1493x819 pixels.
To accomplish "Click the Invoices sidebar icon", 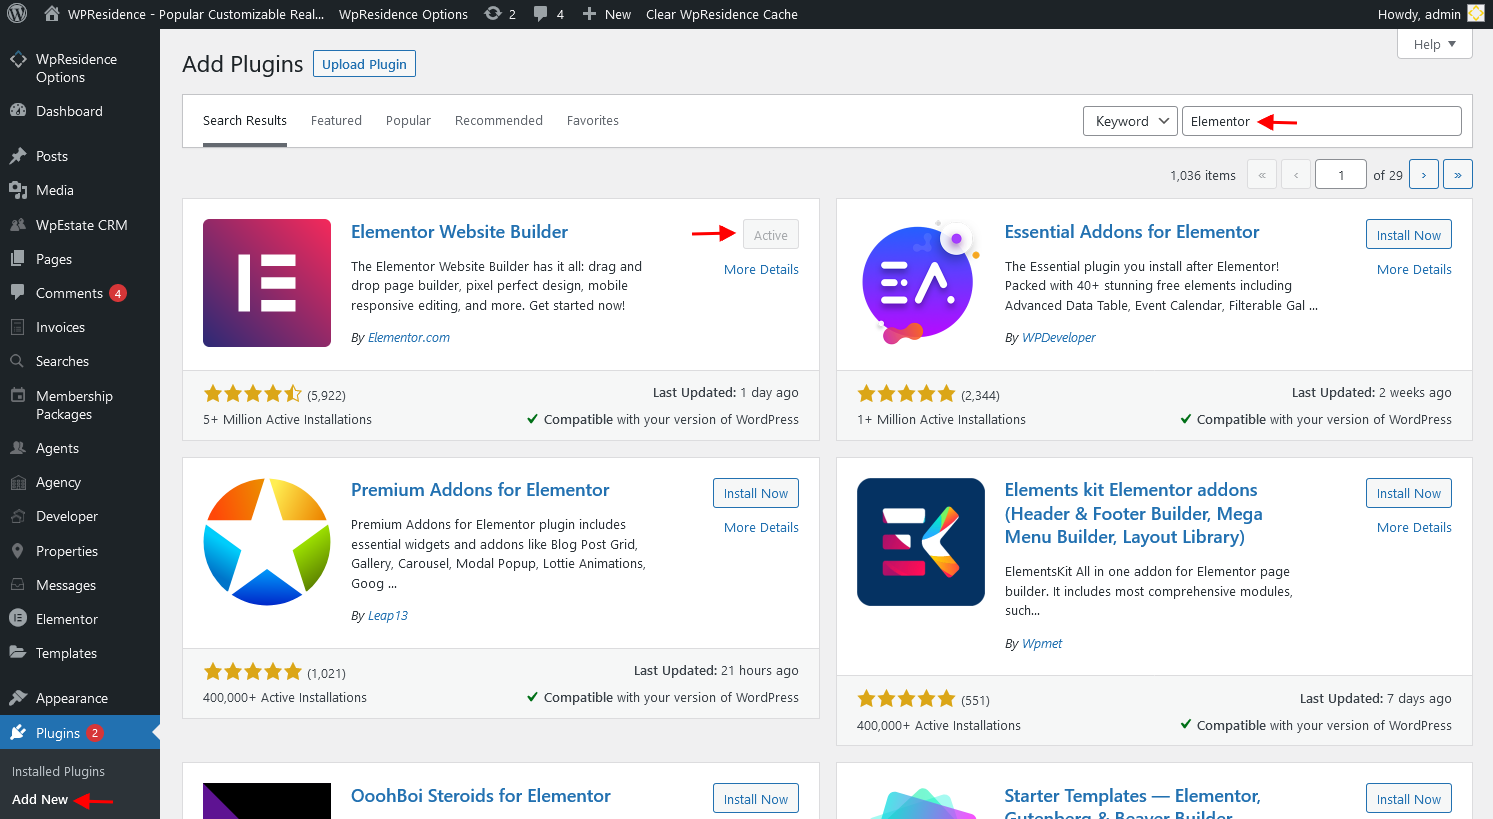I will pyautogui.click(x=18, y=327).
